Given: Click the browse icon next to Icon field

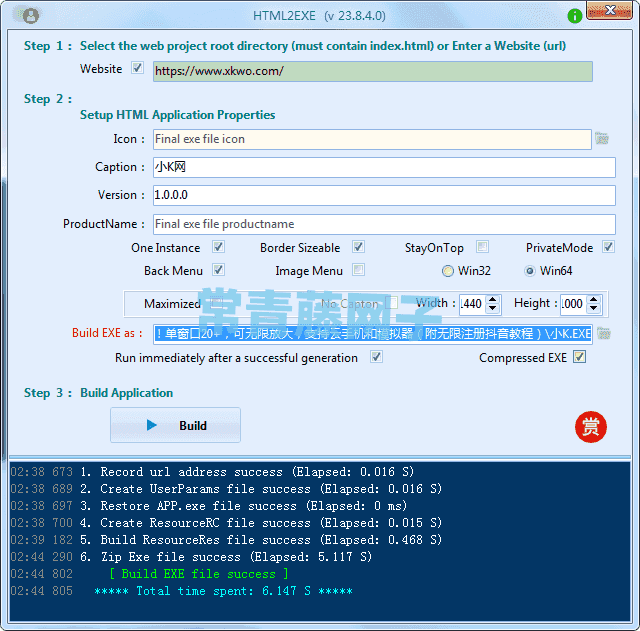Looking at the screenshot, I should click(602, 139).
